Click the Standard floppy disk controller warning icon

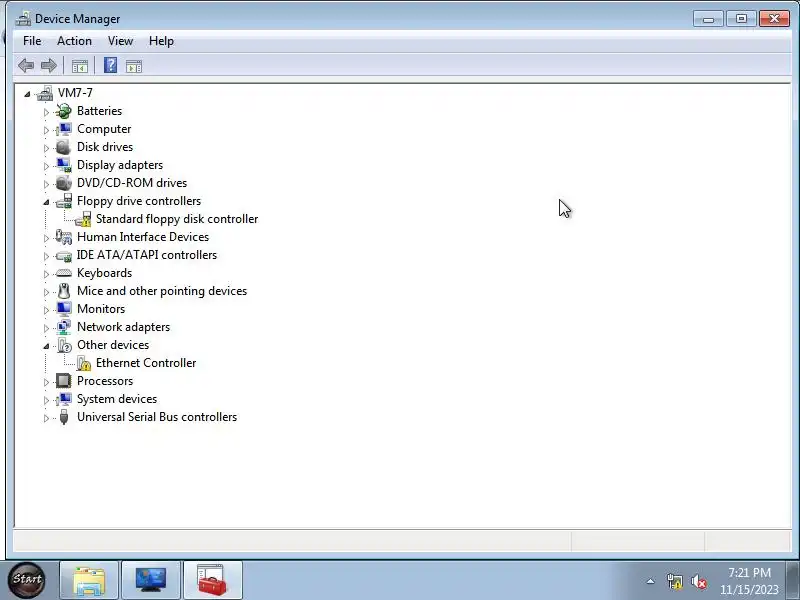click(83, 219)
